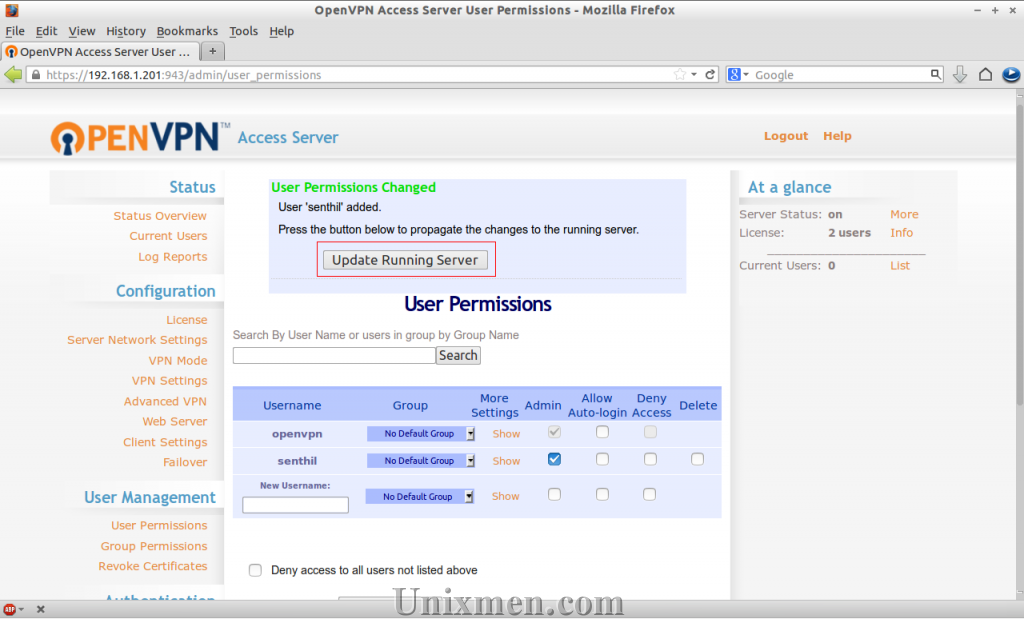Viewport: 1024px width, 619px height.
Task: Open the Help link in the page header
Action: click(837, 136)
